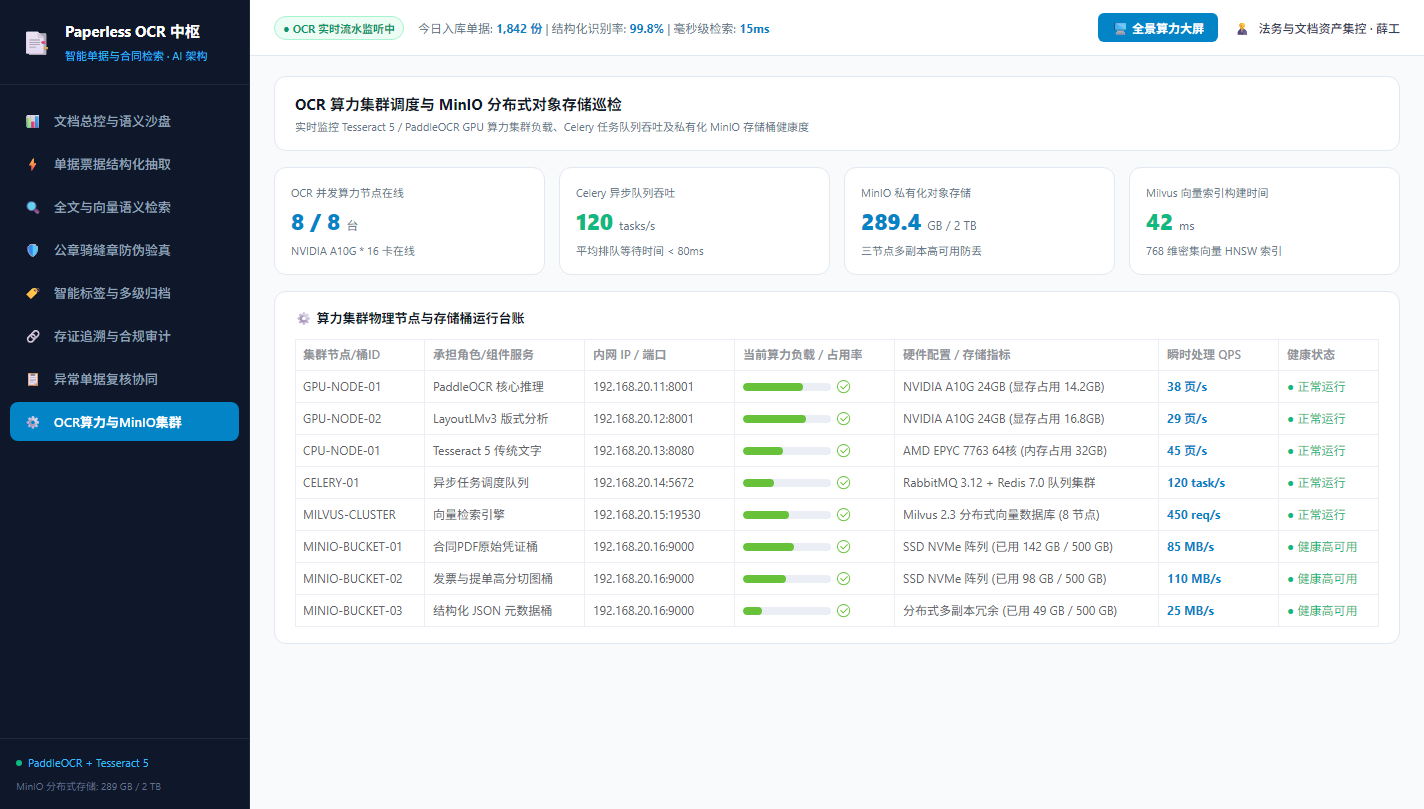1424x809 pixels.
Task: Click the chart icon beside 文档总控与语义沙盘
Action: click(33, 121)
